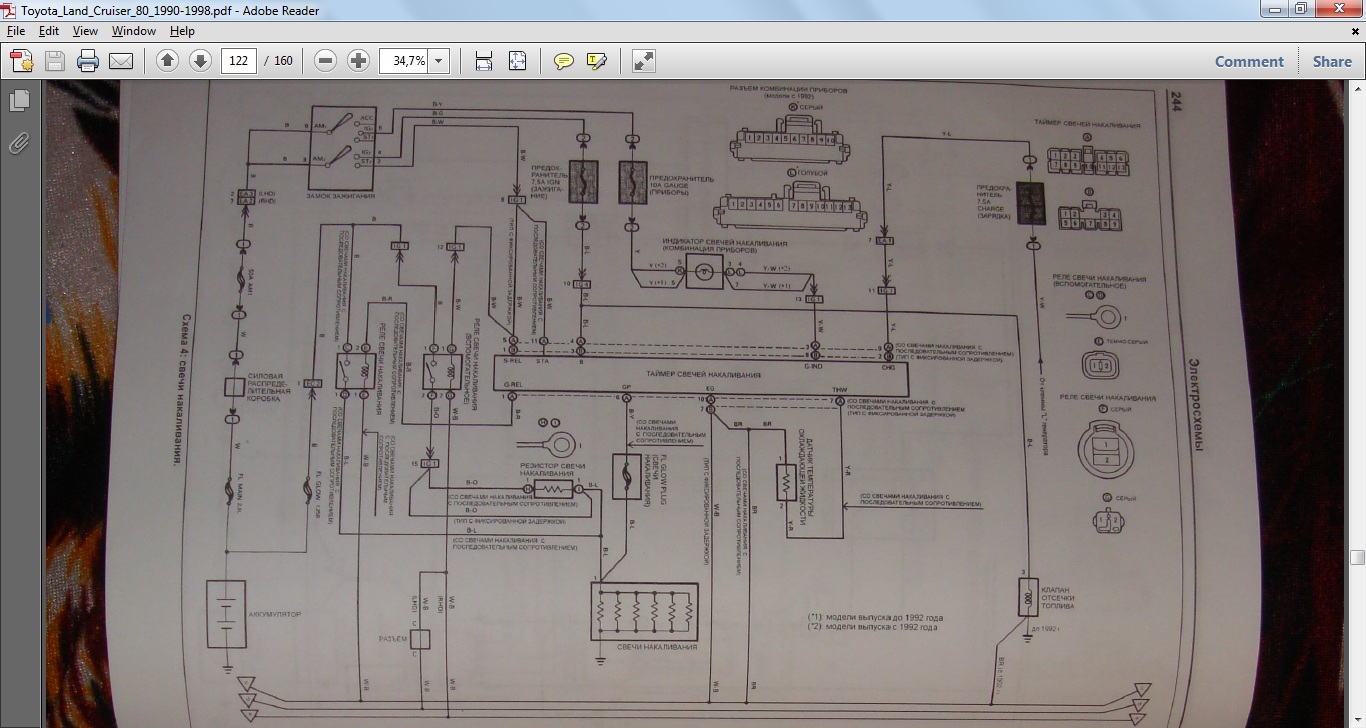Click the scrolling mode icon
Viewport: 1366px width, 728px height.
tap(484, 61)
